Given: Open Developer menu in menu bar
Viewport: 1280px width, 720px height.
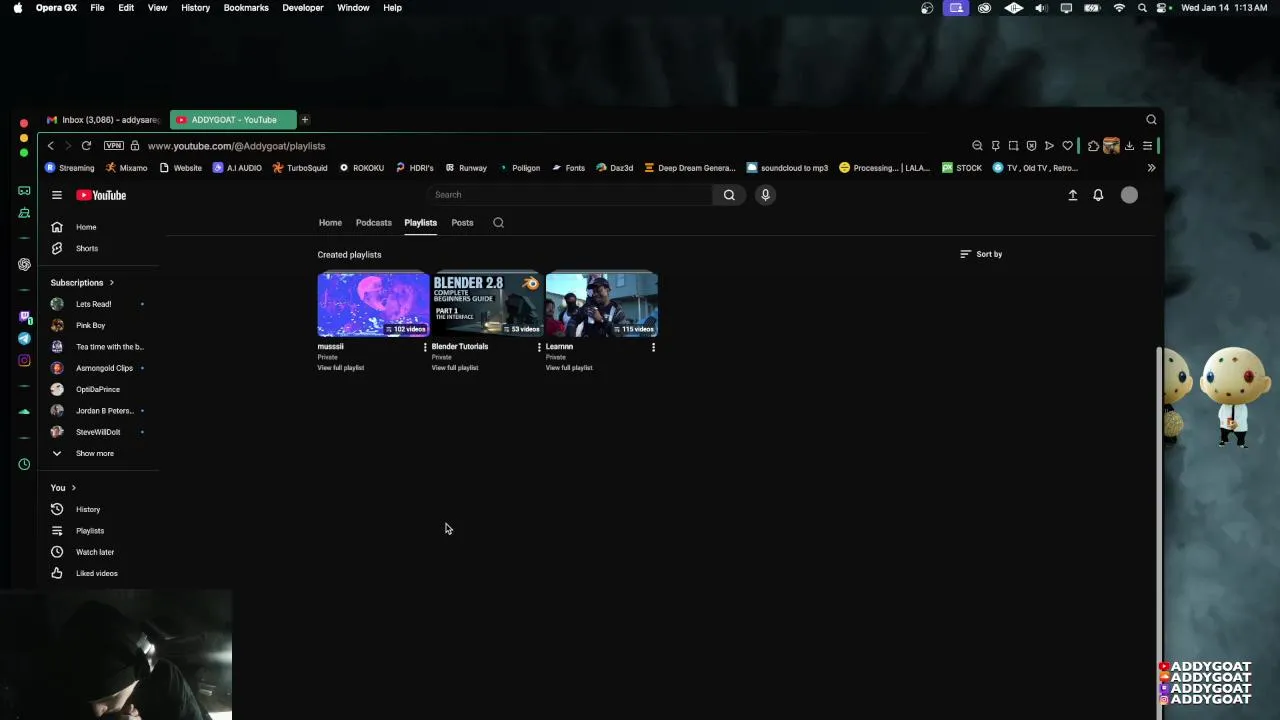Looking at the screenshot, I should (x=302, y=8).
